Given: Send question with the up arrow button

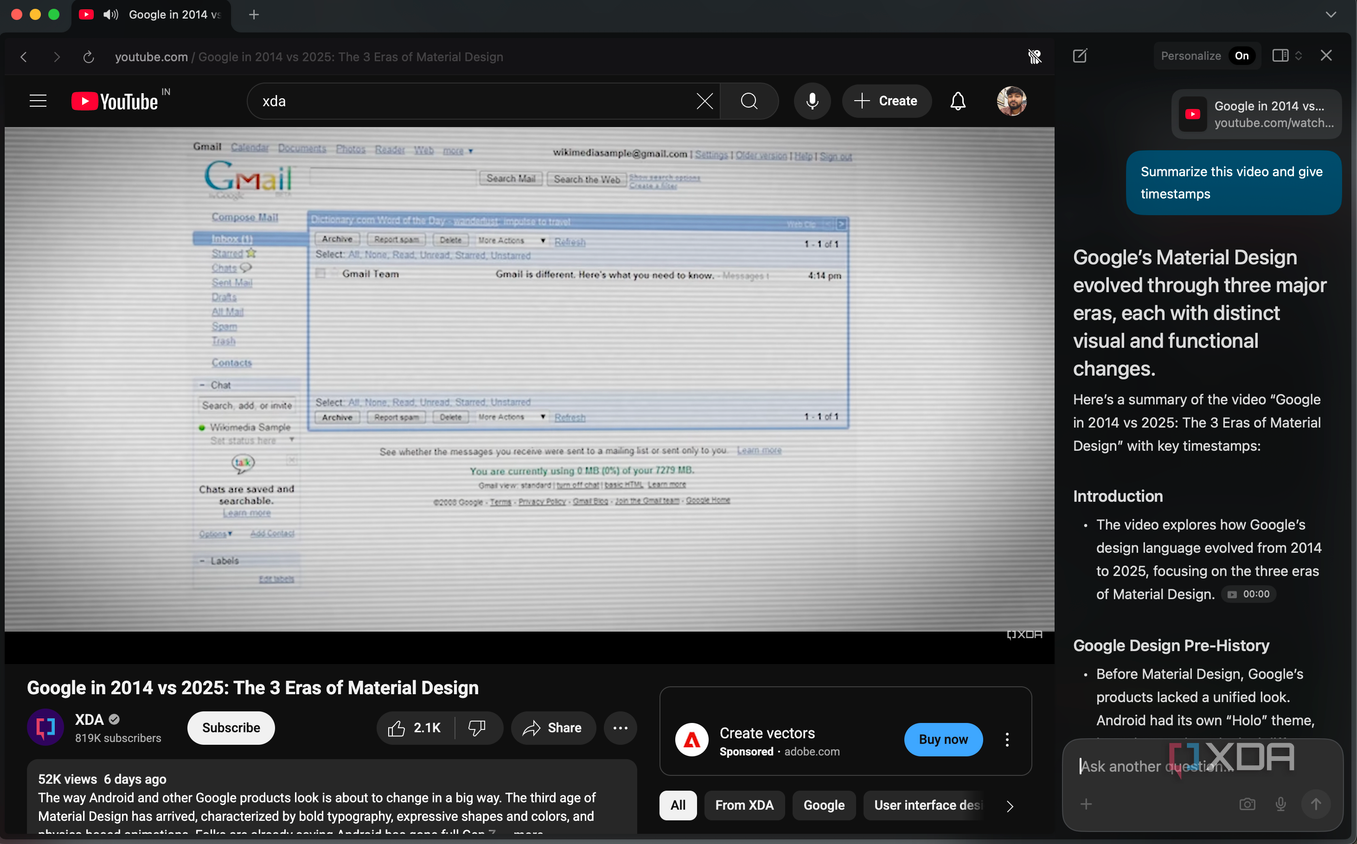Looking at the screenshot, I should 1316,804.
